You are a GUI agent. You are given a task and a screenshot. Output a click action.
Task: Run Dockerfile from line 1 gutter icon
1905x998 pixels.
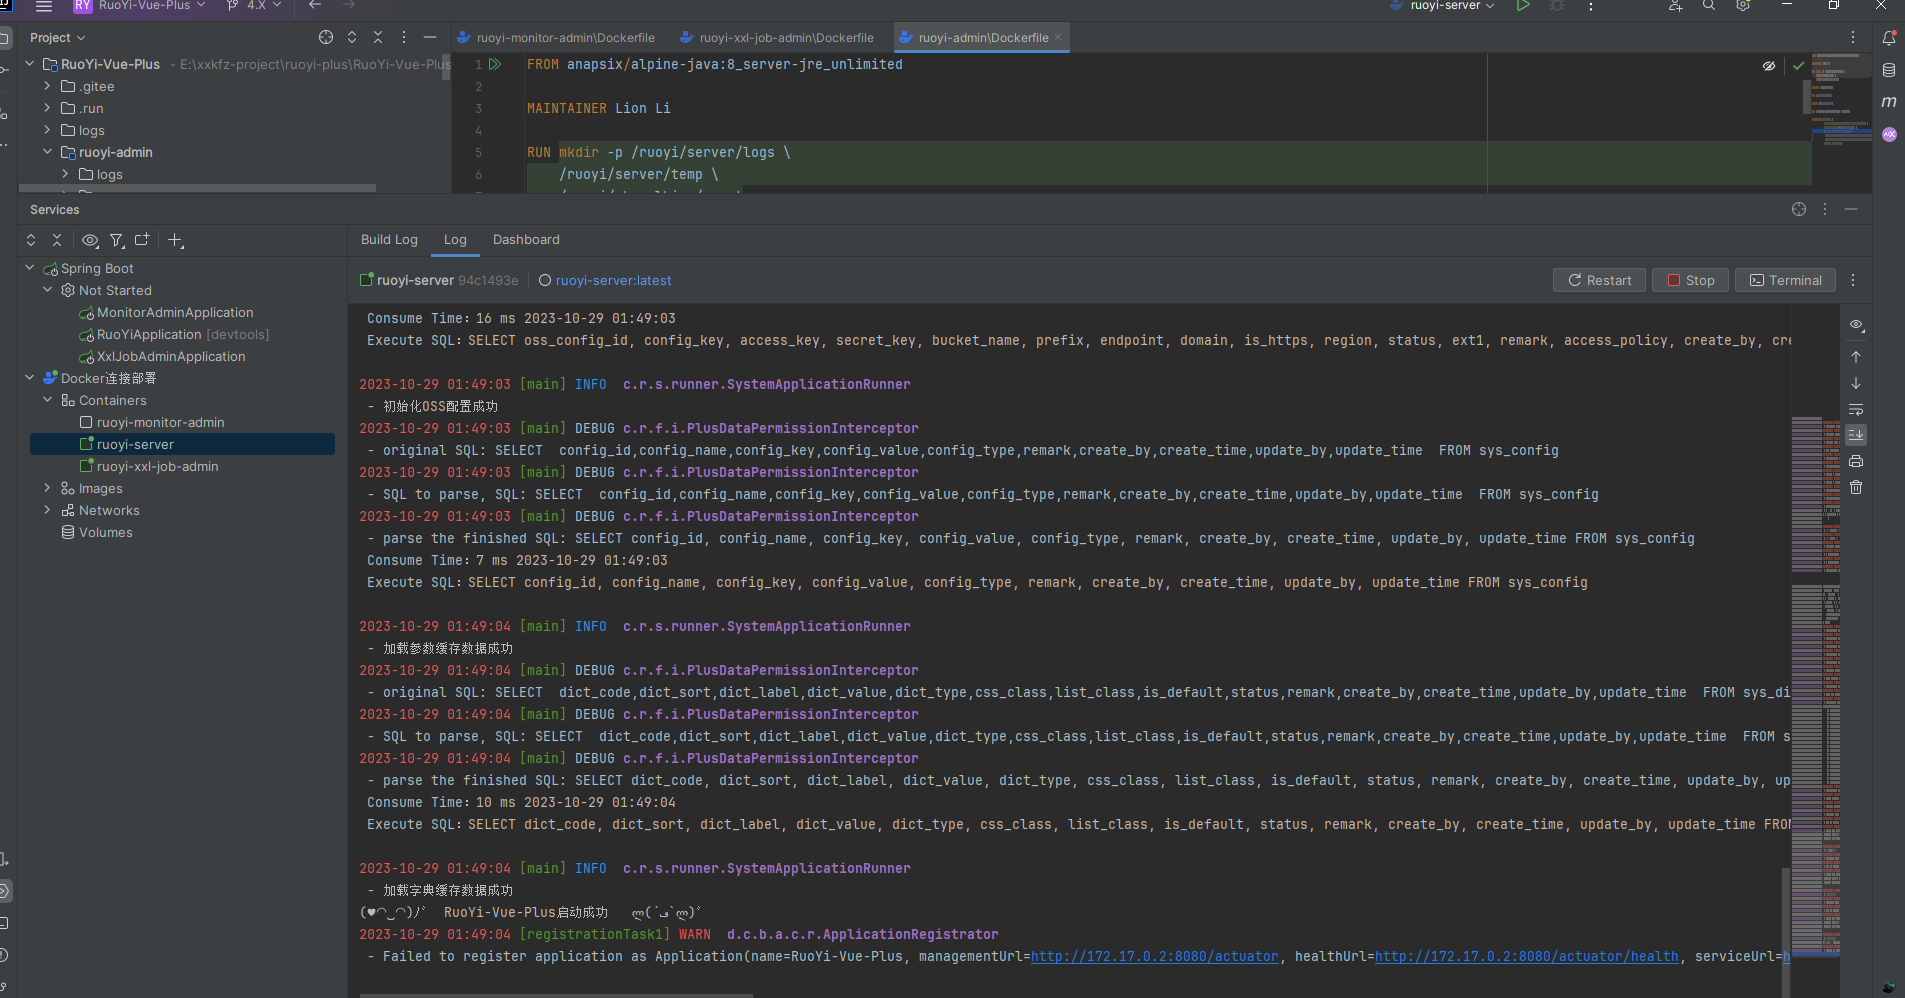(495, 64)
